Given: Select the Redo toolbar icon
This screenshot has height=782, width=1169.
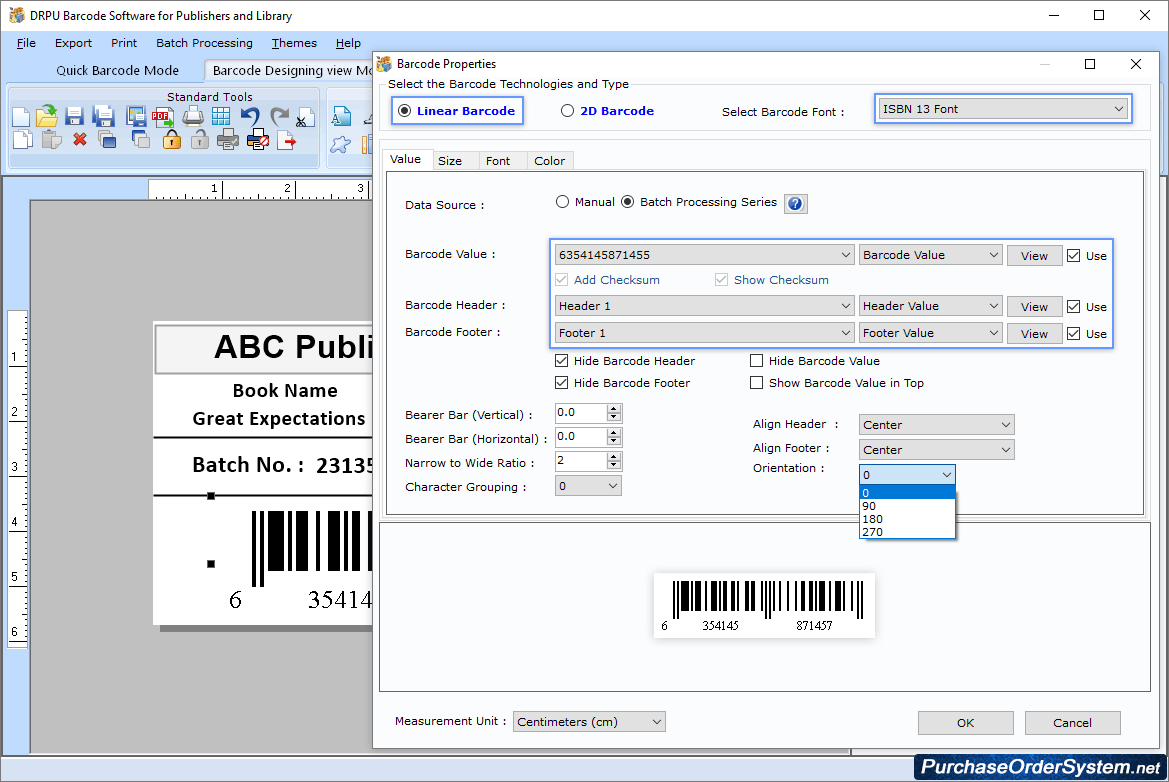Looking at the screenshot, I should point(278,115).
